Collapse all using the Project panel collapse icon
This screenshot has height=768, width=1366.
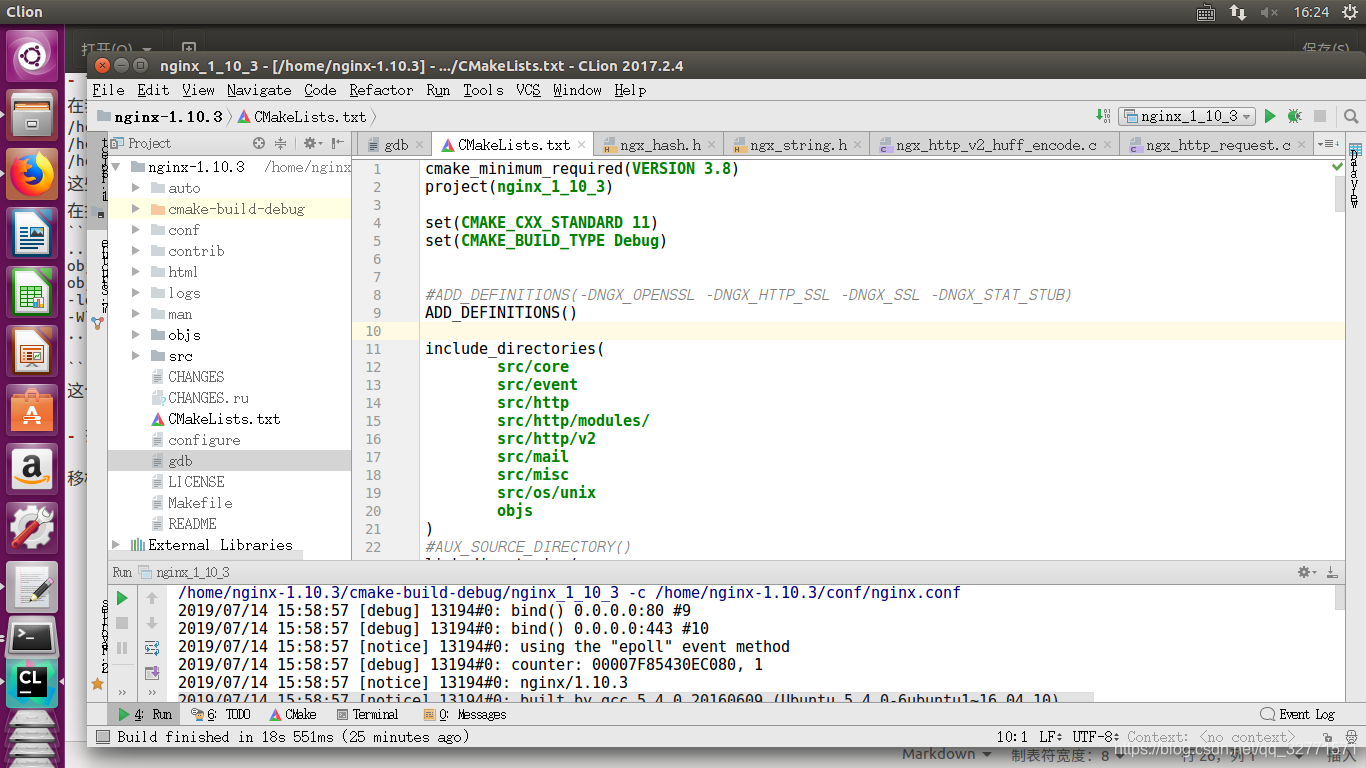tap(281, 143)
